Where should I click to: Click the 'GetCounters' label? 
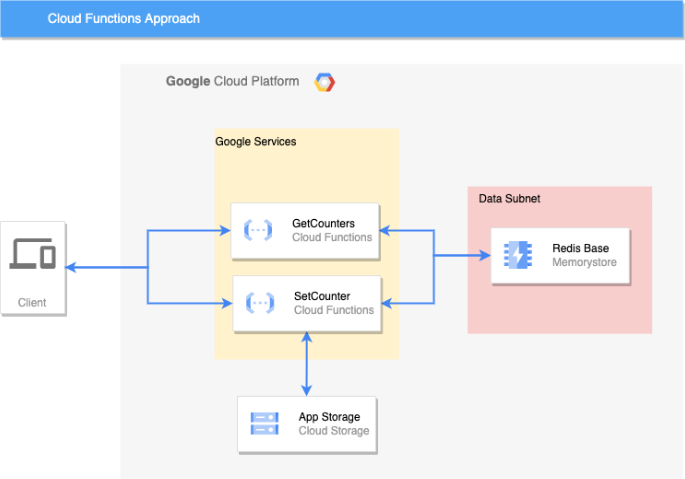323,223
